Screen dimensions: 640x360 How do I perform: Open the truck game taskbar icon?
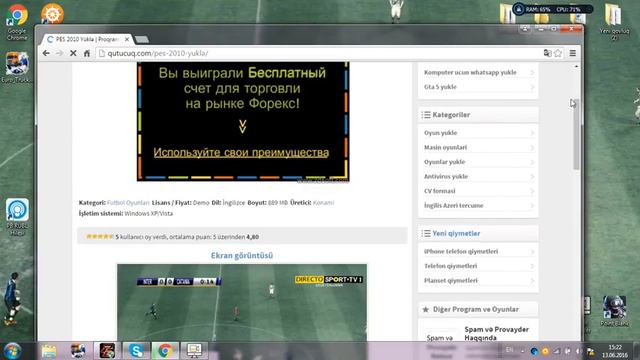click(x=78, y=351)
